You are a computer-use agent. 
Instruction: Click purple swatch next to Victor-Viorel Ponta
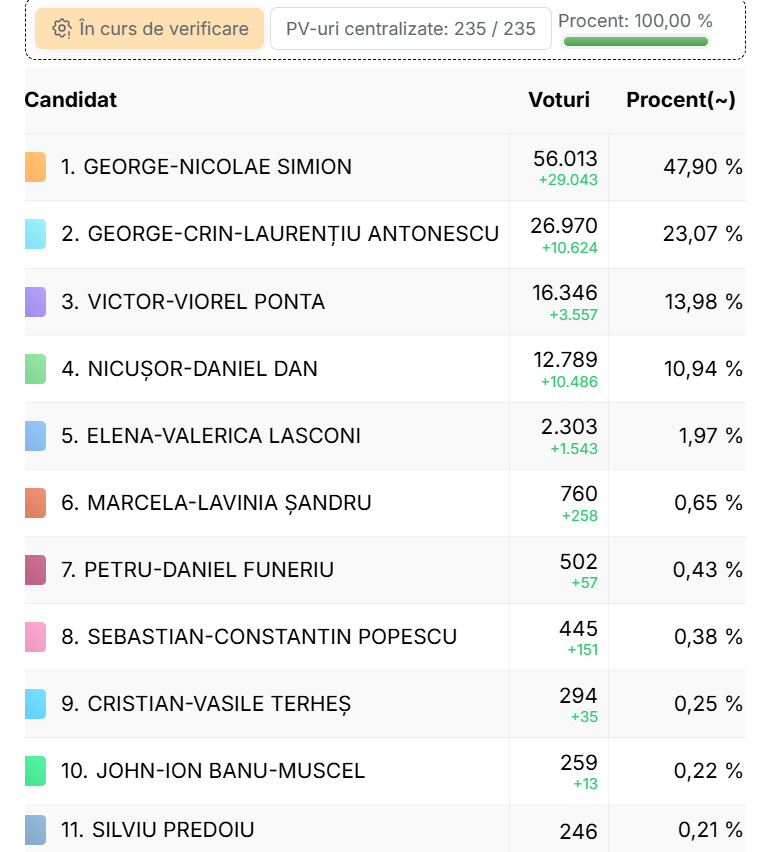pyautogui.click(x=35, y=302)
